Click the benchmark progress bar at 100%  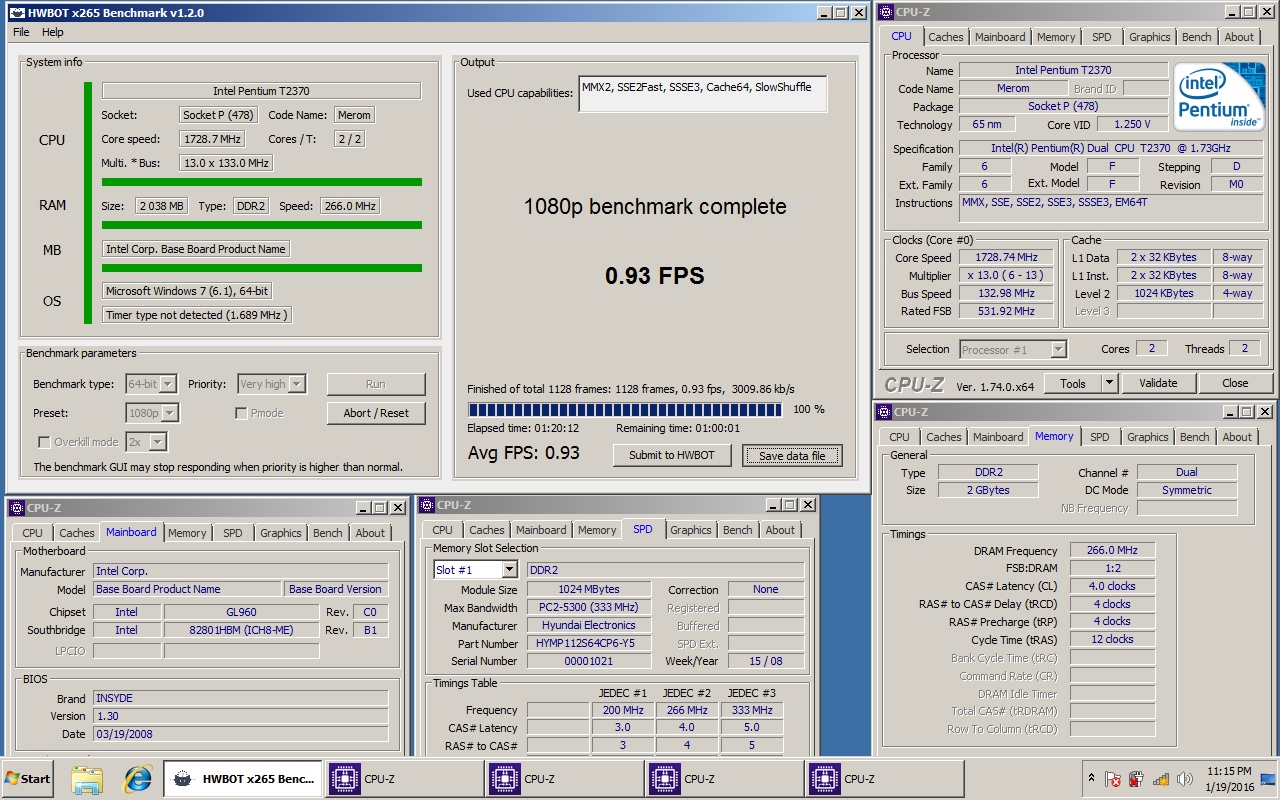[625, 409]
